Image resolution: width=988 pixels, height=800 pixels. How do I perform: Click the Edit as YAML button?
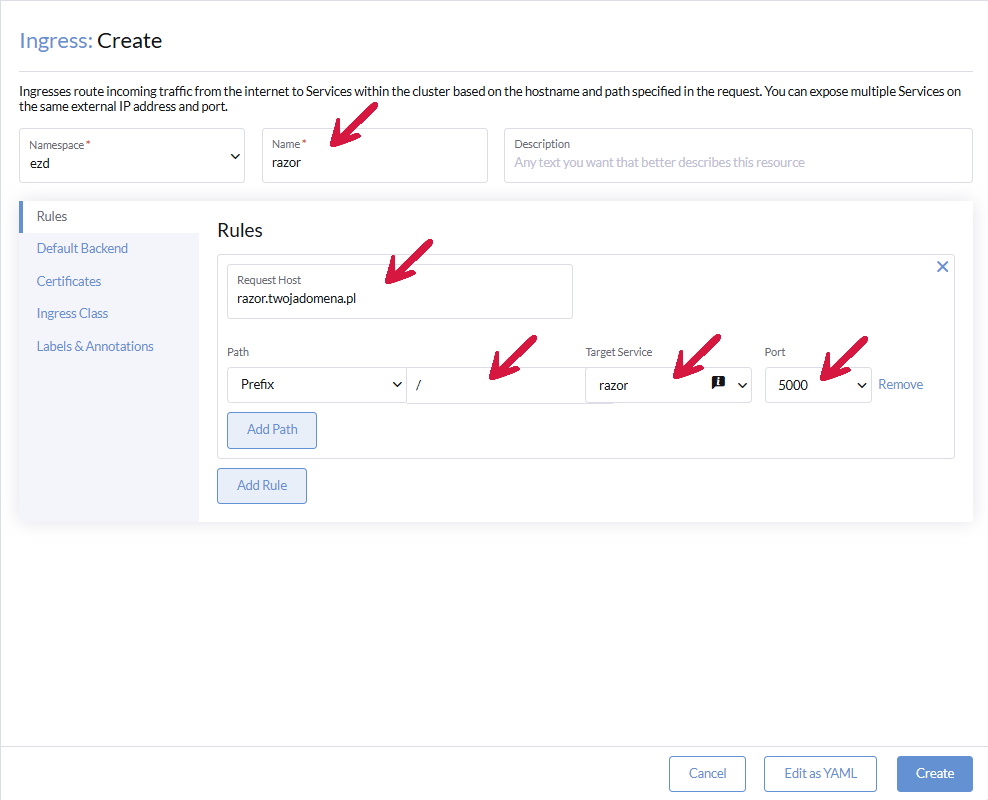pos(821,773)
